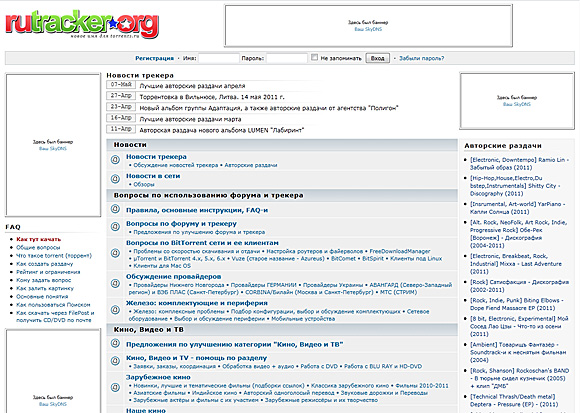Image resolution: width=580 pixels, height=413 pixels.
Task: Open Вопросы по BitTorrent сети forum
Action: click(x=202, y=243)
